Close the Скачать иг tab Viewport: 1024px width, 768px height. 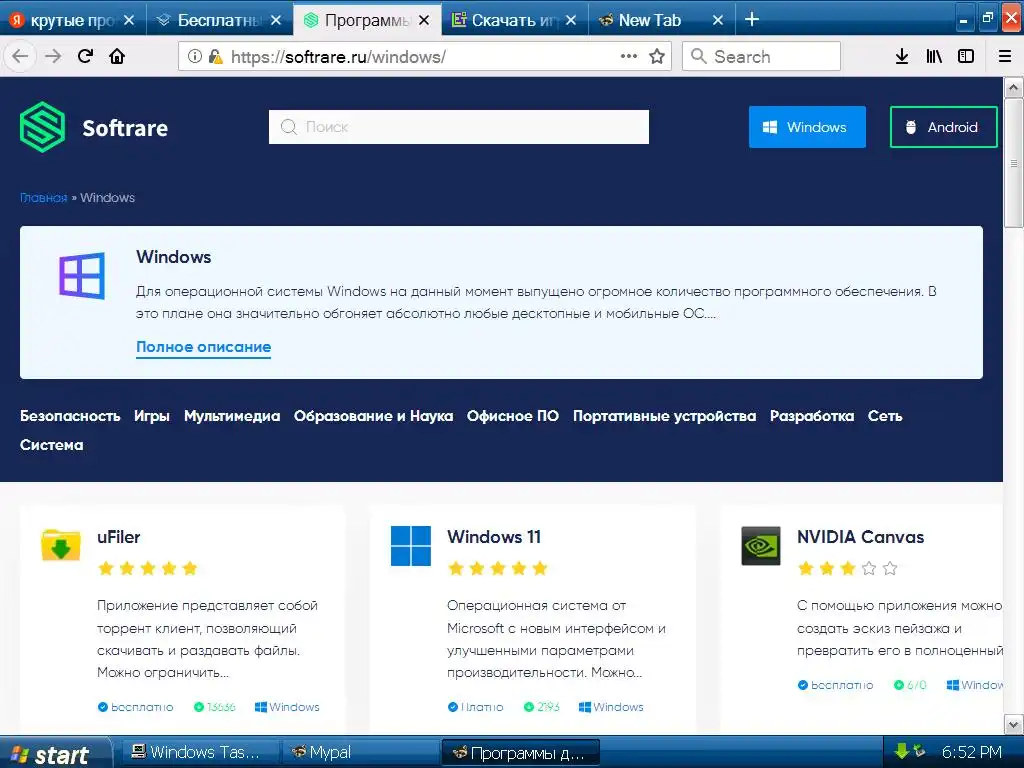pos(571,20)
